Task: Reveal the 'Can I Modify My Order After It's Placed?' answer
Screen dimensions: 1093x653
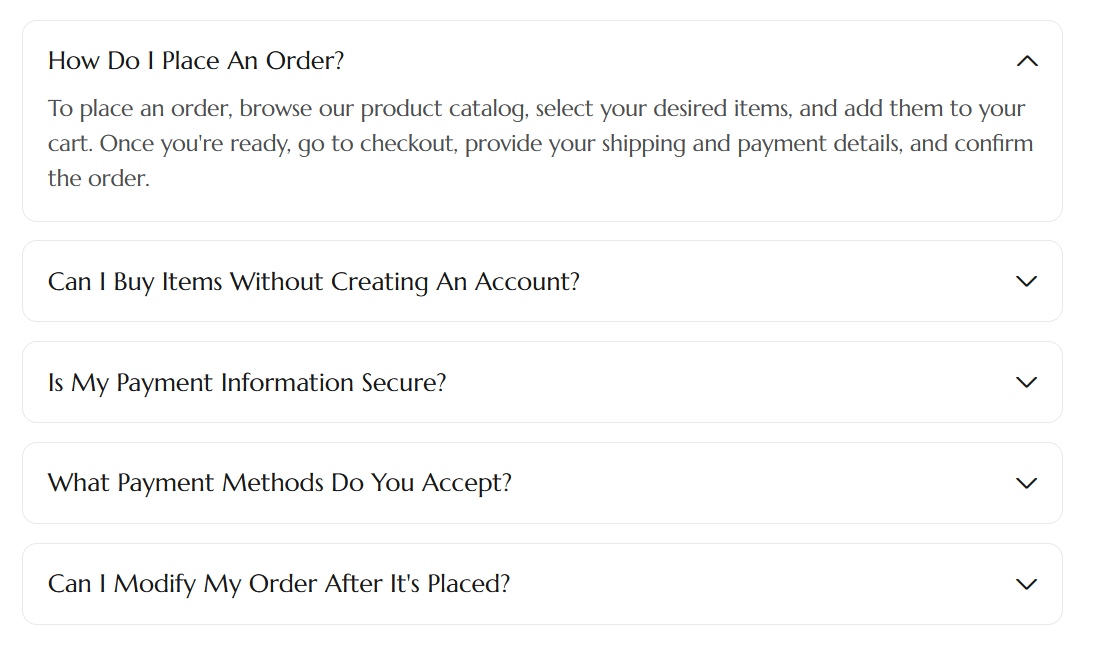Action: coord(279,585)
